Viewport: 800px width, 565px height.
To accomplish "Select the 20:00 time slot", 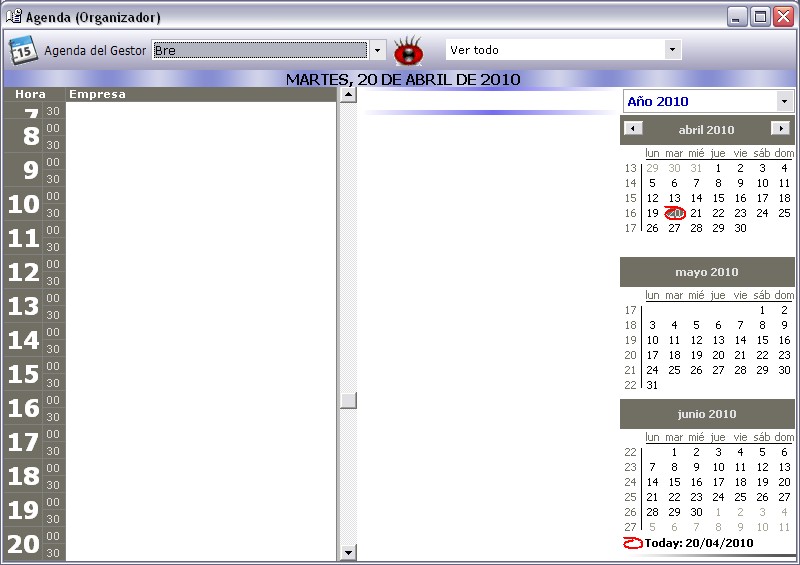I will click(x=201, y=536).
